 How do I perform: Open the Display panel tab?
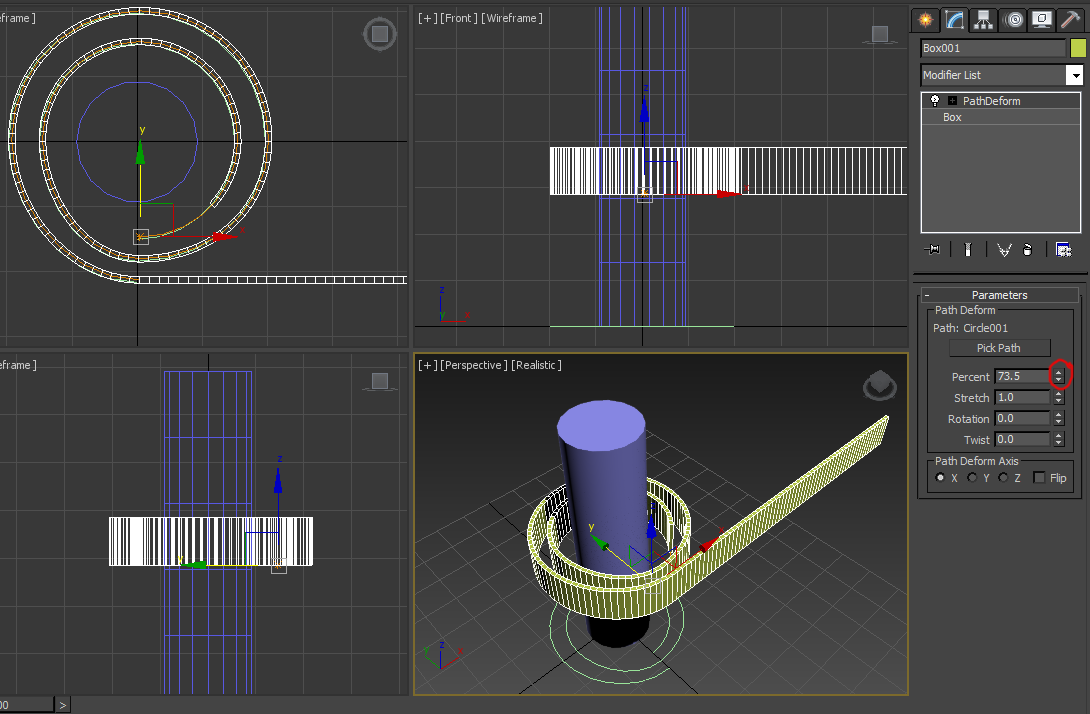(x=1042, y=19)
